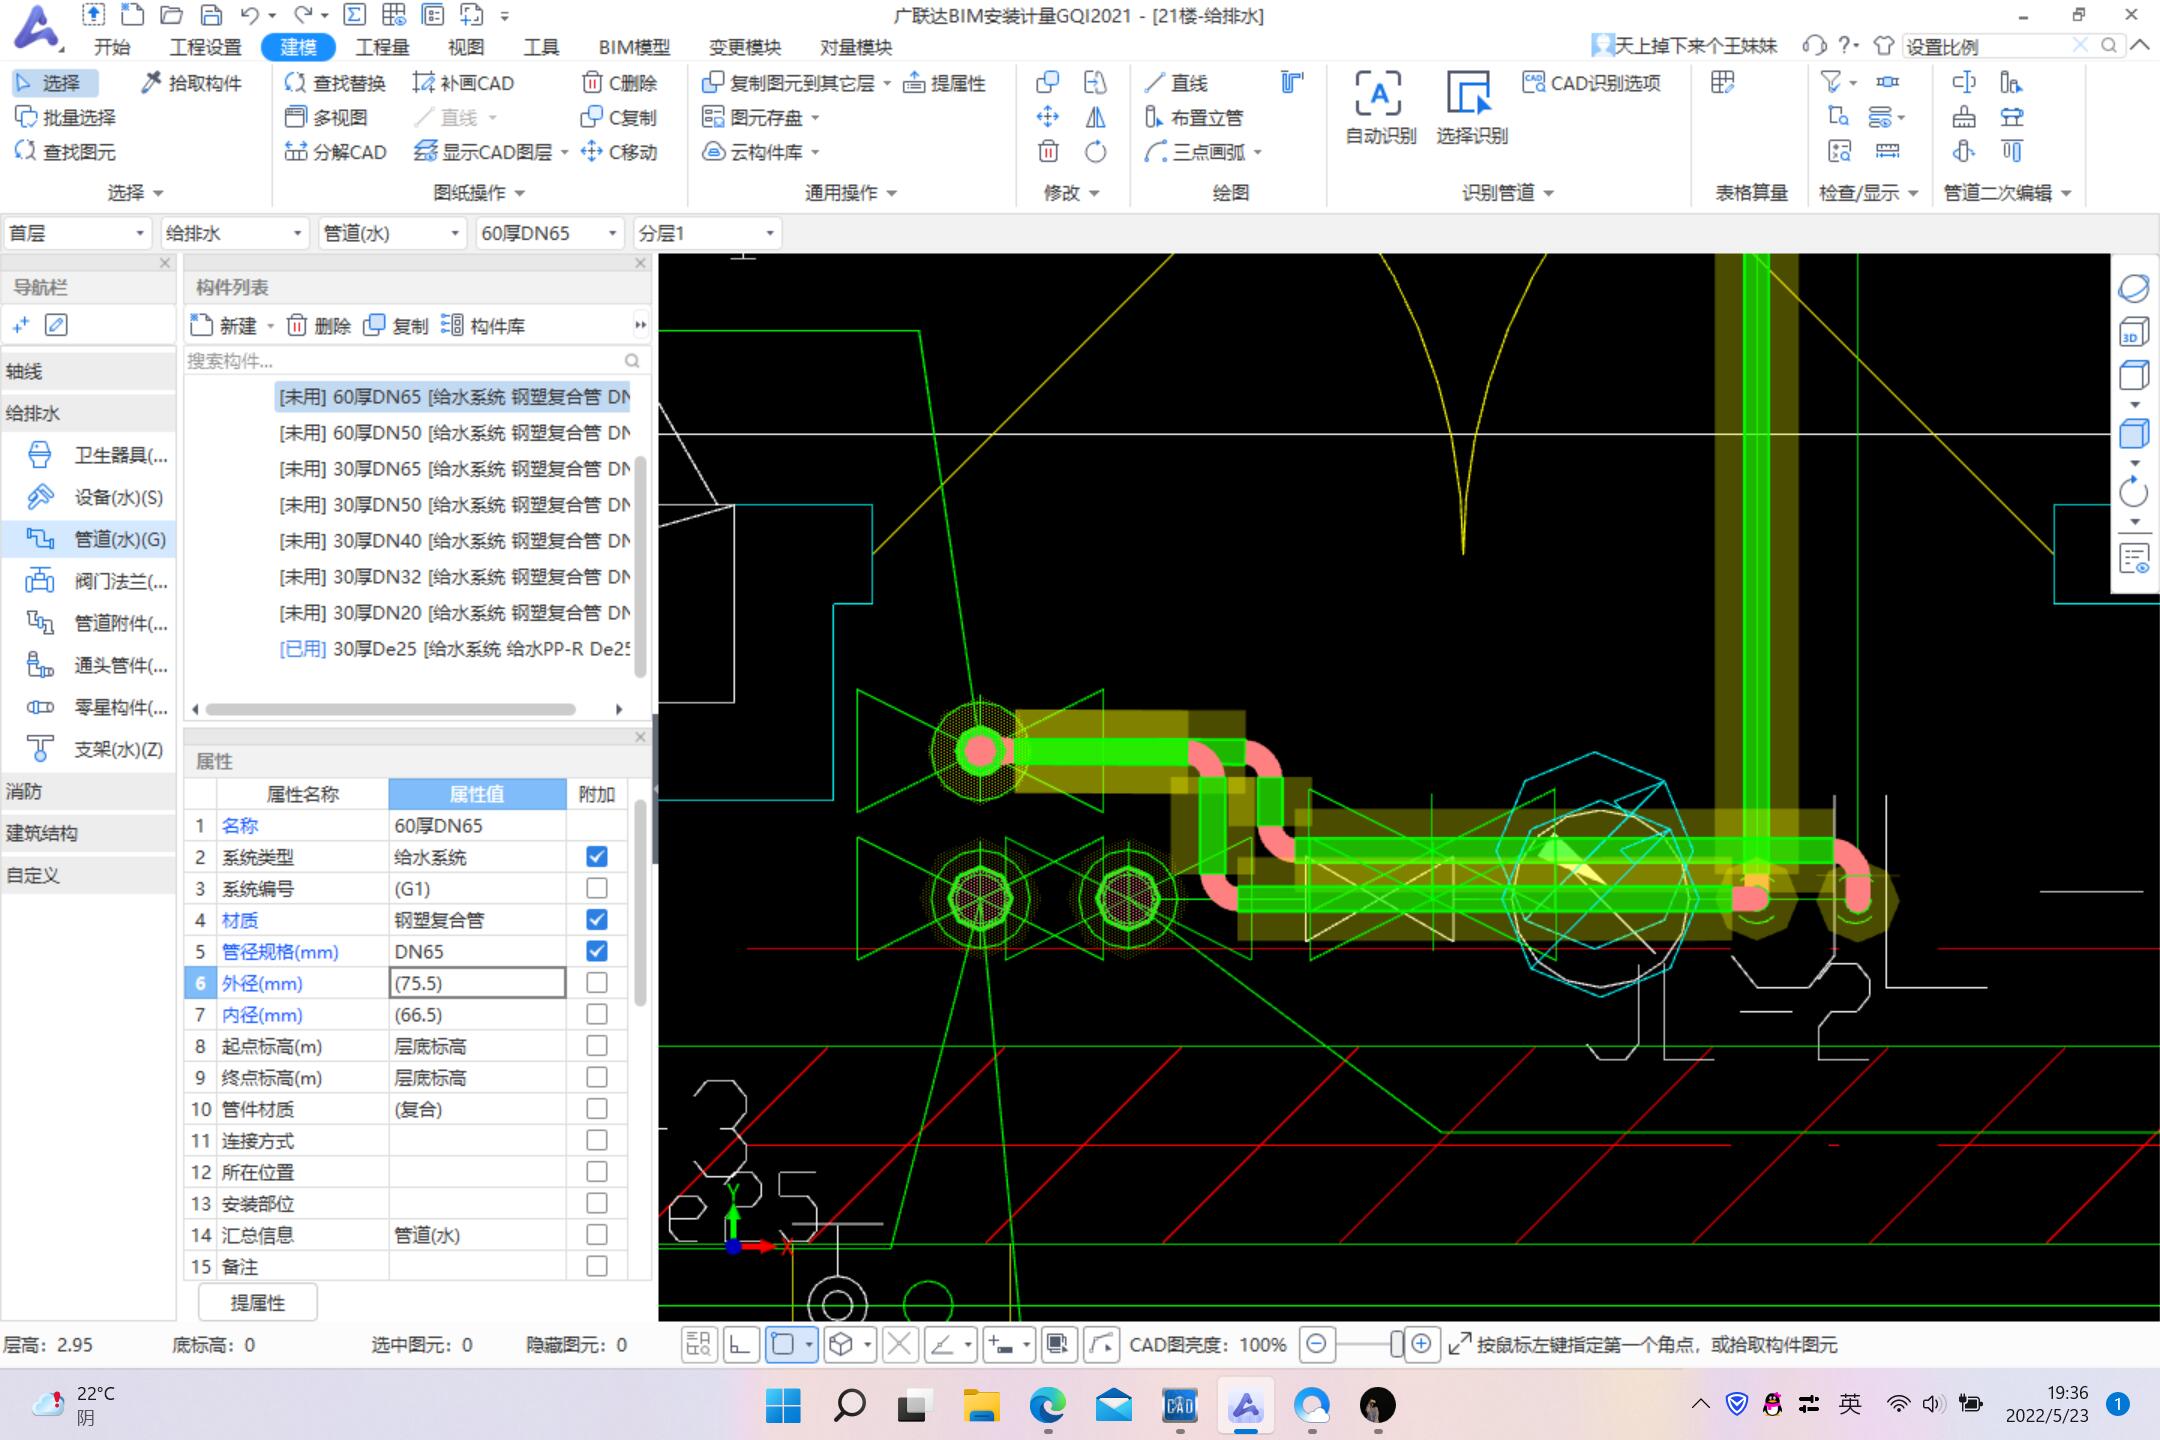
Task: Switch to the 视图 ribbon tab
Action: (x=465, y=47)
